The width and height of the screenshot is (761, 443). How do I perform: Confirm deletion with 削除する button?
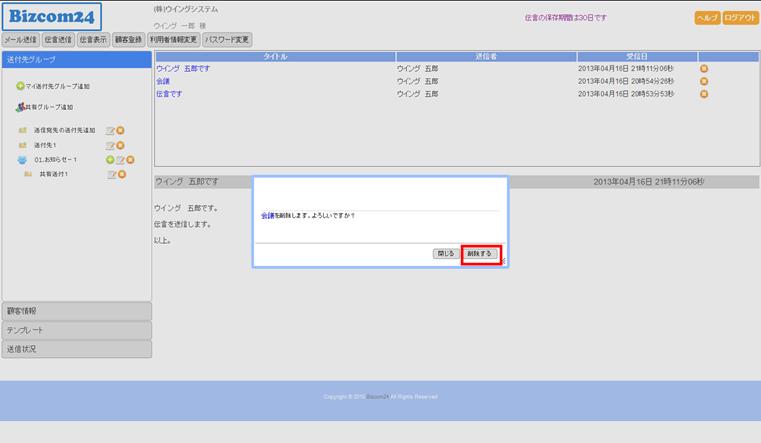(x=480, y=254)
